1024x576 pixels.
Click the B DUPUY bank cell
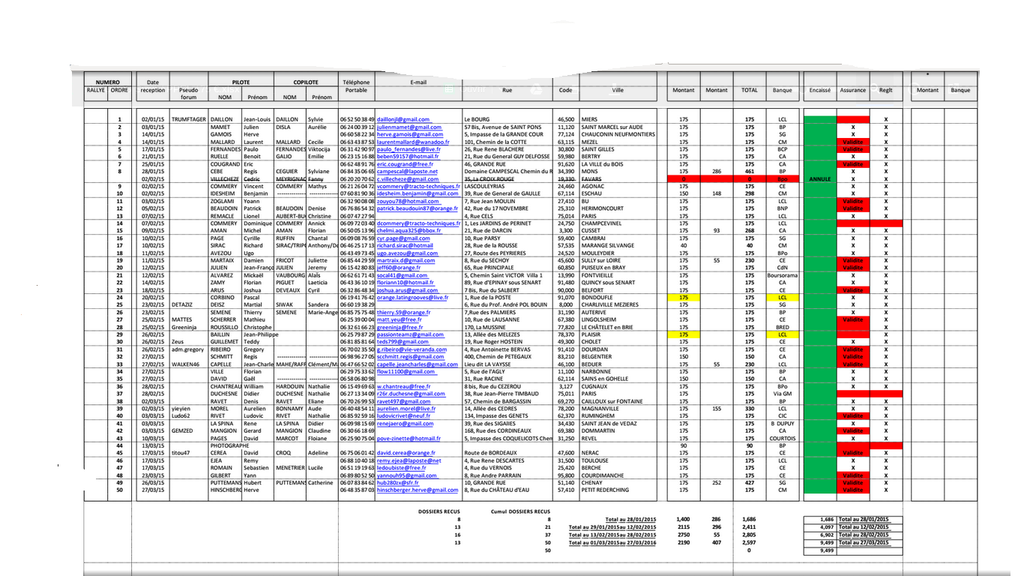(x=782, y=423)
